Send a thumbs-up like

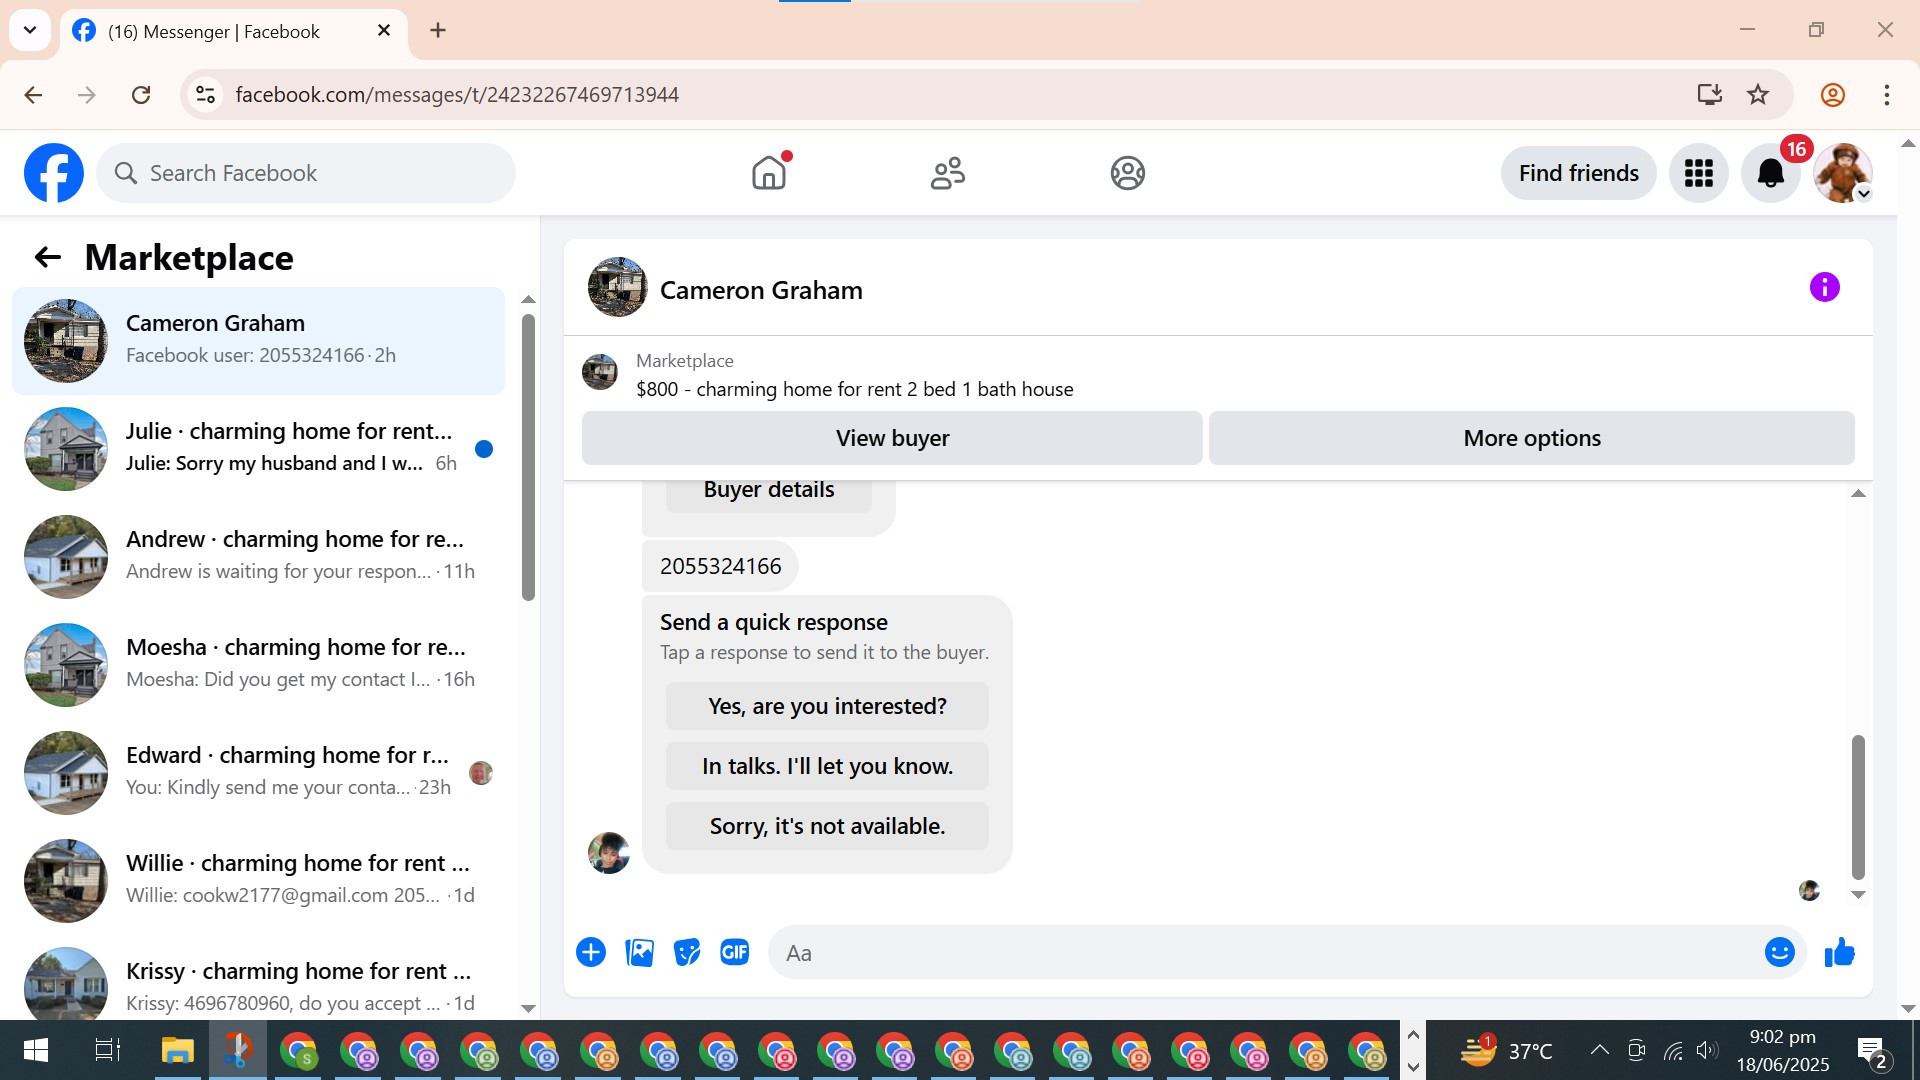1840,952
